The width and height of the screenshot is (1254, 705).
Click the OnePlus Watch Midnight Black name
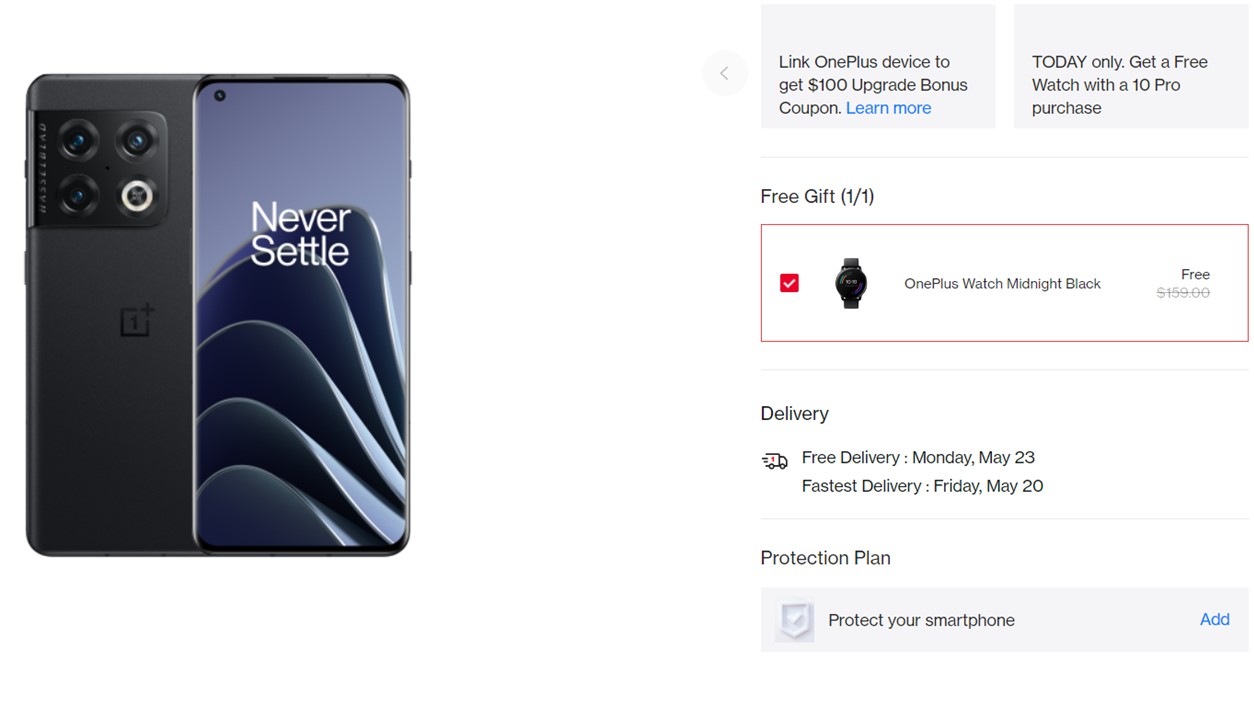[1002, 284]
